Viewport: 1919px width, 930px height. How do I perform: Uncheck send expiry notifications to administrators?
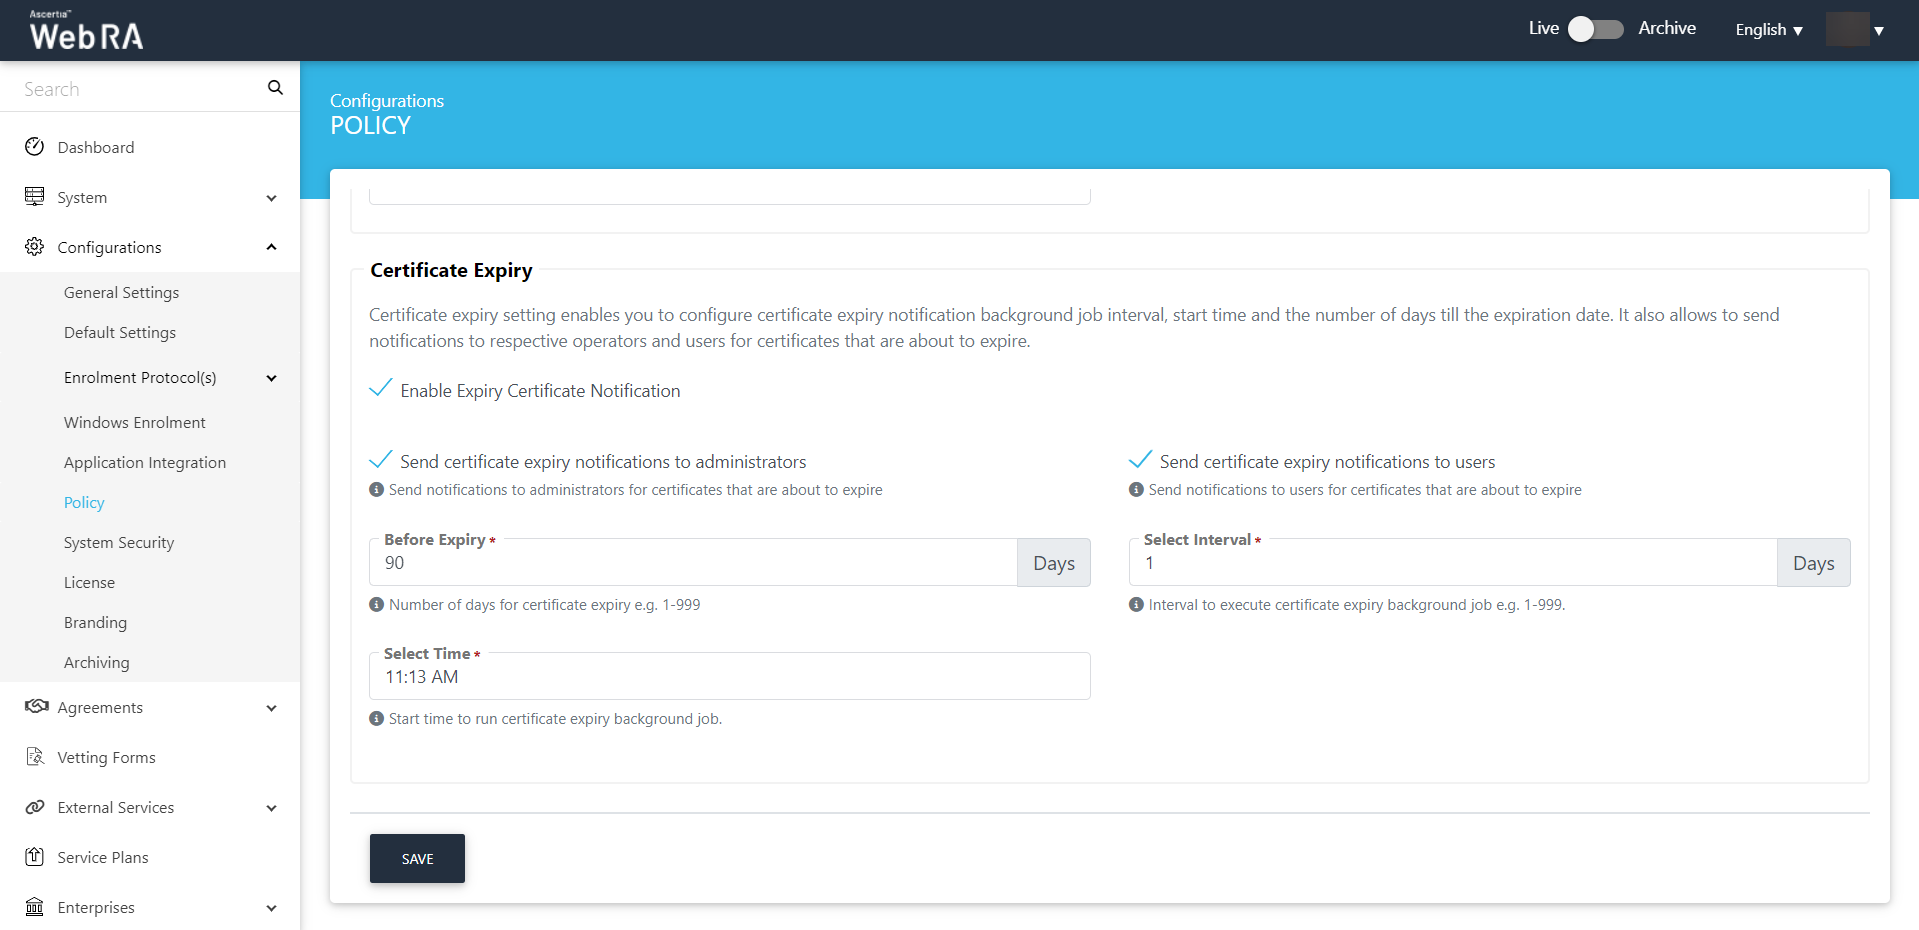click(x=381, y=460)
